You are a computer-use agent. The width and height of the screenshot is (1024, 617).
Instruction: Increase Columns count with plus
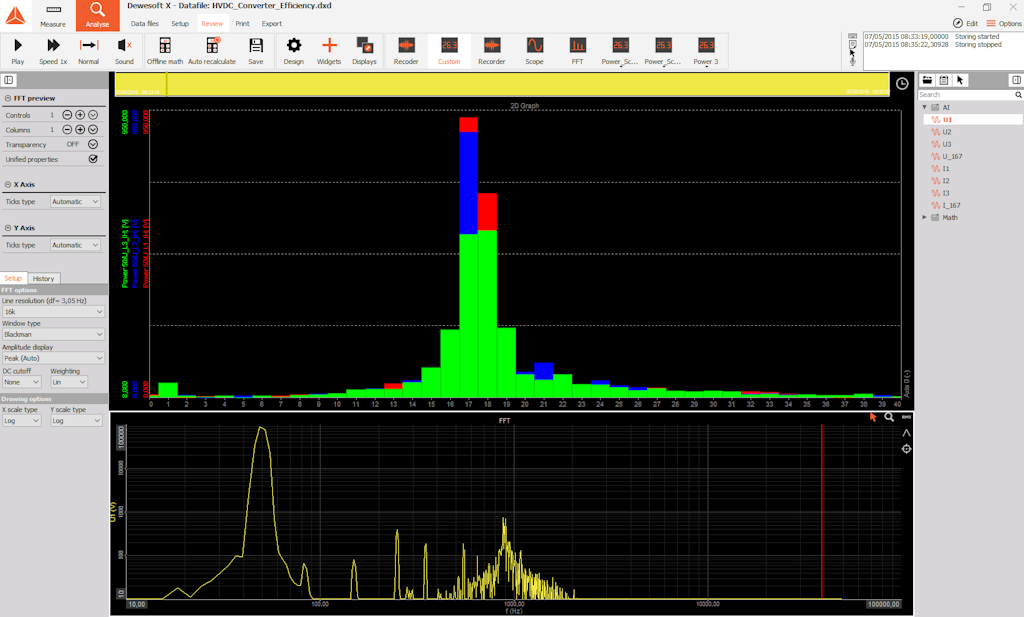tap(80, 129)
